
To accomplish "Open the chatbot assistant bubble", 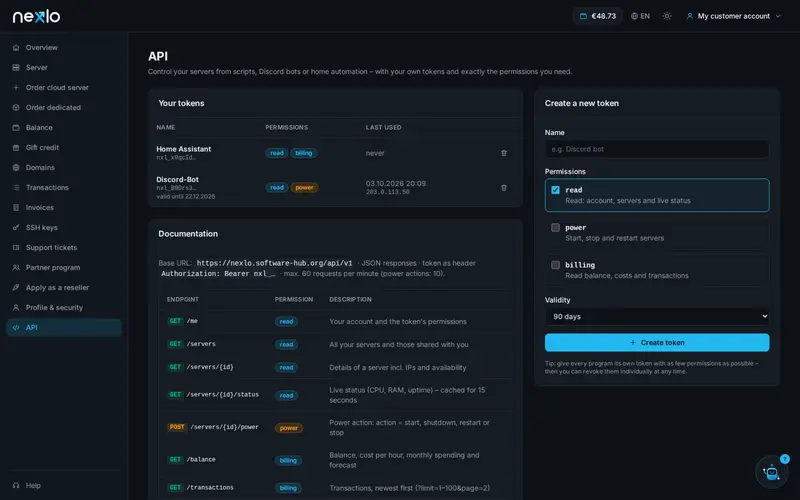I will coord(771,472).
